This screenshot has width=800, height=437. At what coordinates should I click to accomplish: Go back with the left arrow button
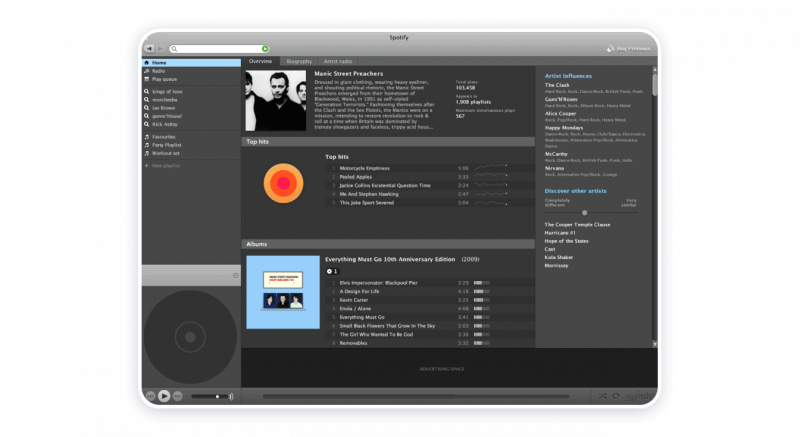click(x=149, y=48)
